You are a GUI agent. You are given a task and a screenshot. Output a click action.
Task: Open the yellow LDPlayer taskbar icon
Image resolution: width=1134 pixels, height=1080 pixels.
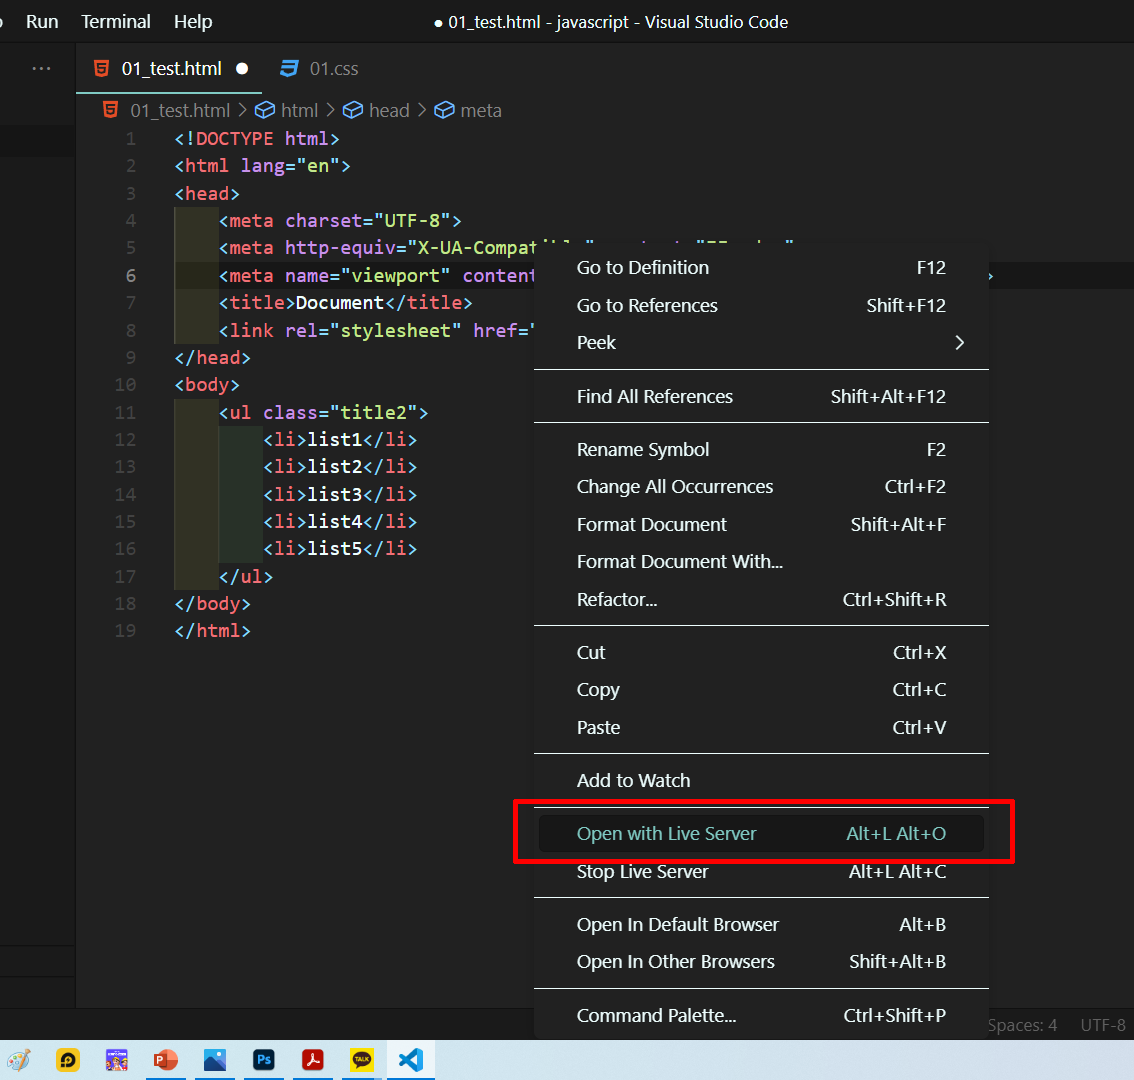[x=68, y=1060]
